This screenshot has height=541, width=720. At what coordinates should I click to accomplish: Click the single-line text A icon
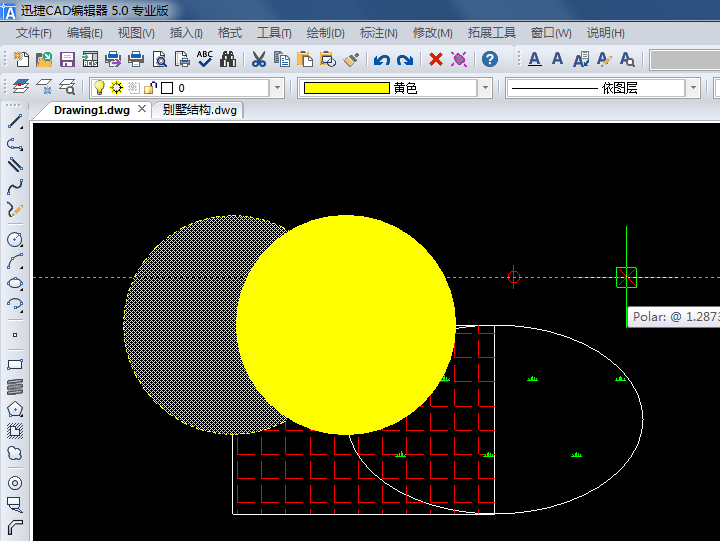click(557, 59)
